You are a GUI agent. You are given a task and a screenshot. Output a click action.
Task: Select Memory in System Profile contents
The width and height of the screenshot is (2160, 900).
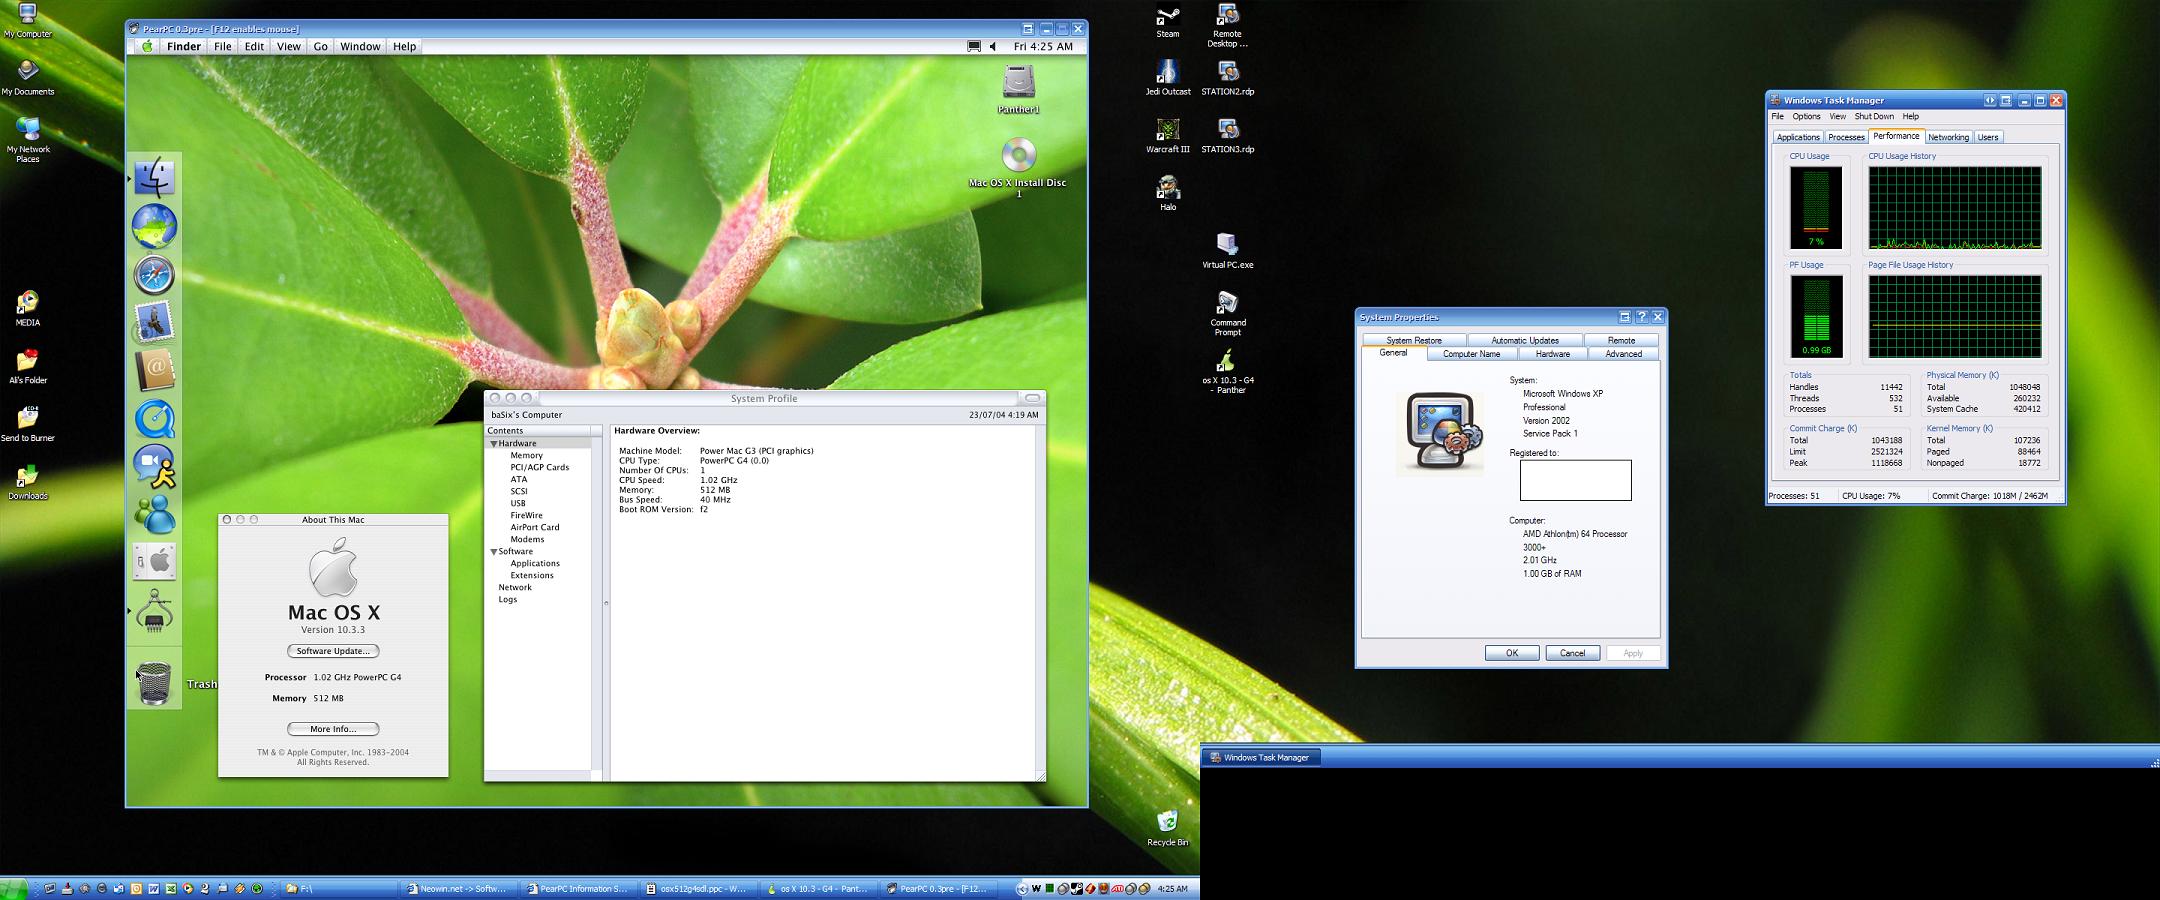(526, 456)
